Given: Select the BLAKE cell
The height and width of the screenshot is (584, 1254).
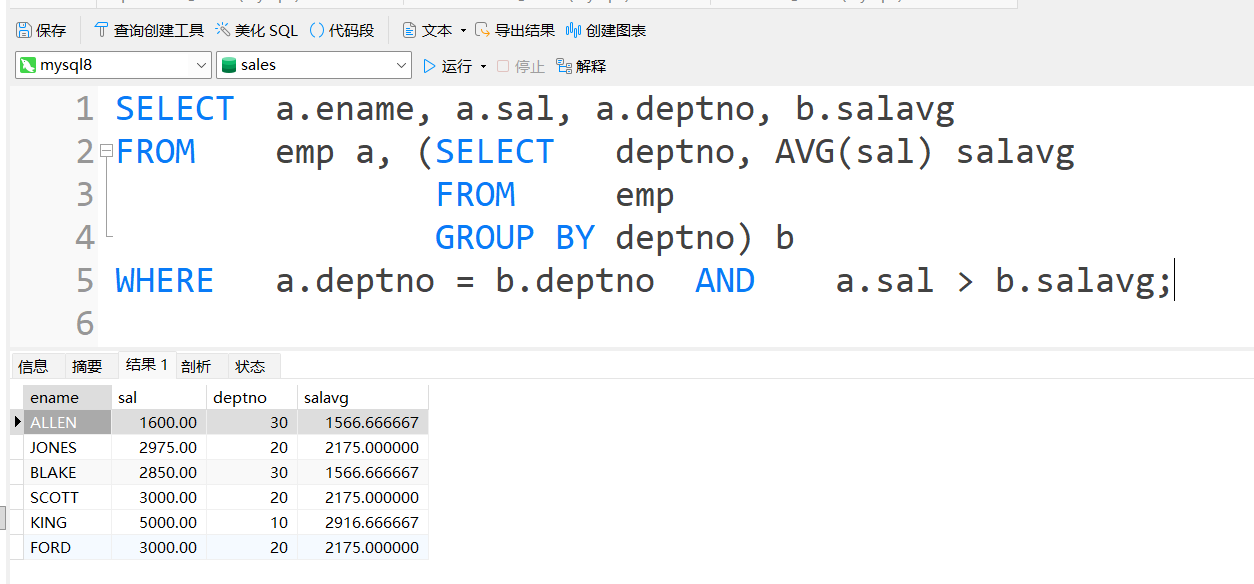Looking at the screenshot, I should (67, 472).
